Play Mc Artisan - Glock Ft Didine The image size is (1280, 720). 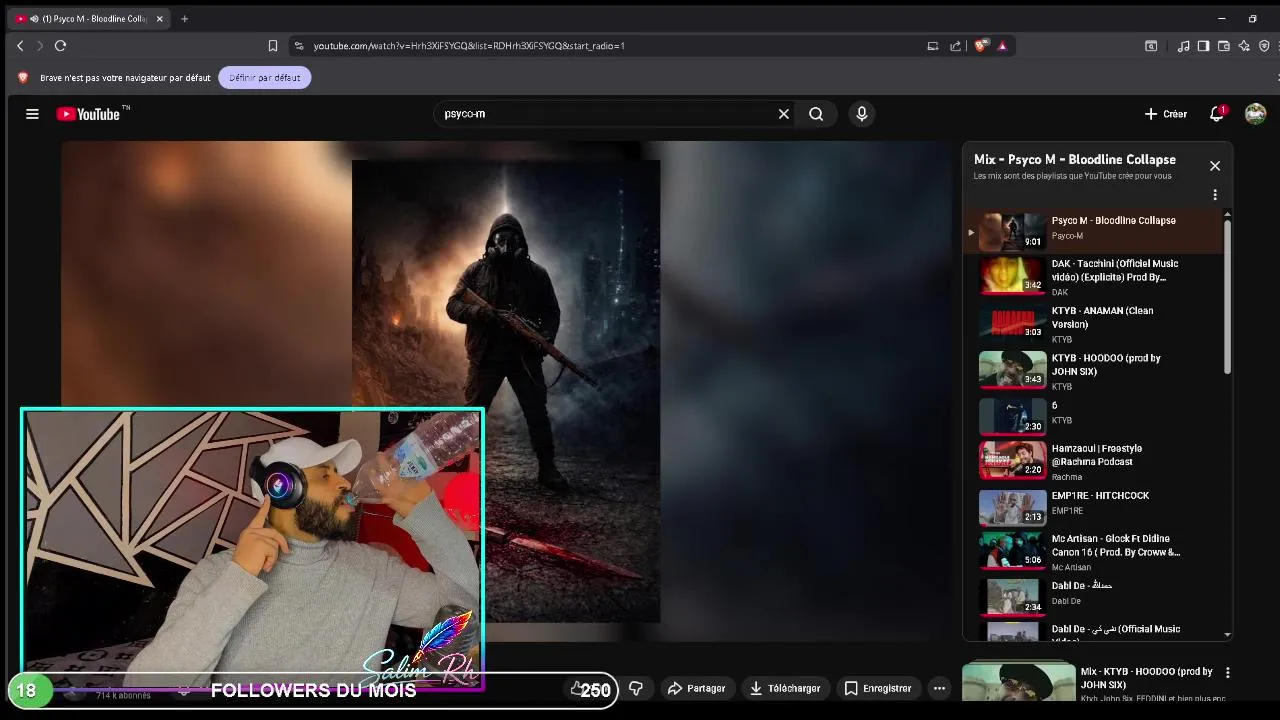click(1095, 552)
